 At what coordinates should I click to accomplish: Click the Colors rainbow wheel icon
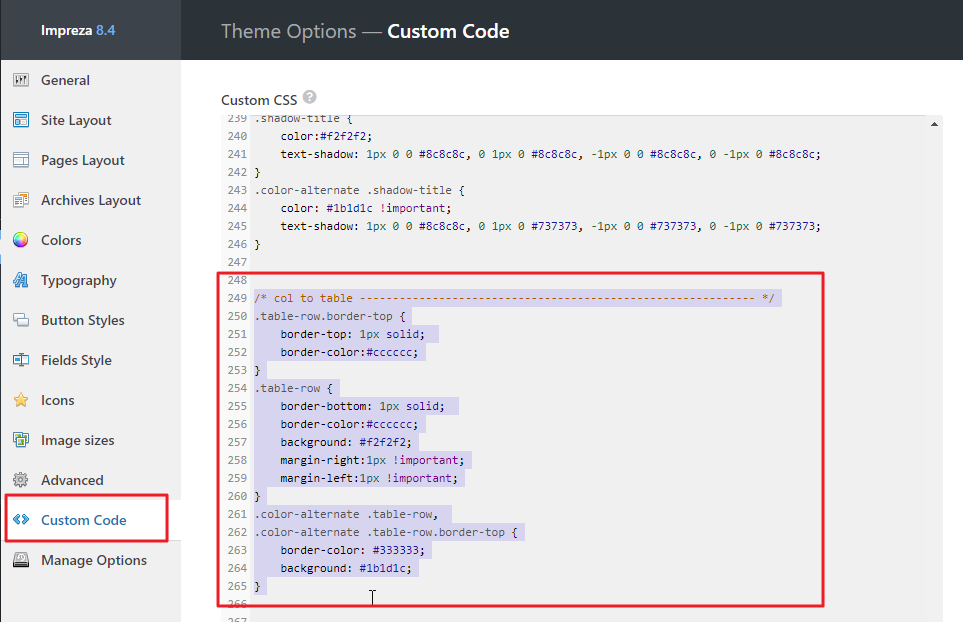21,239
